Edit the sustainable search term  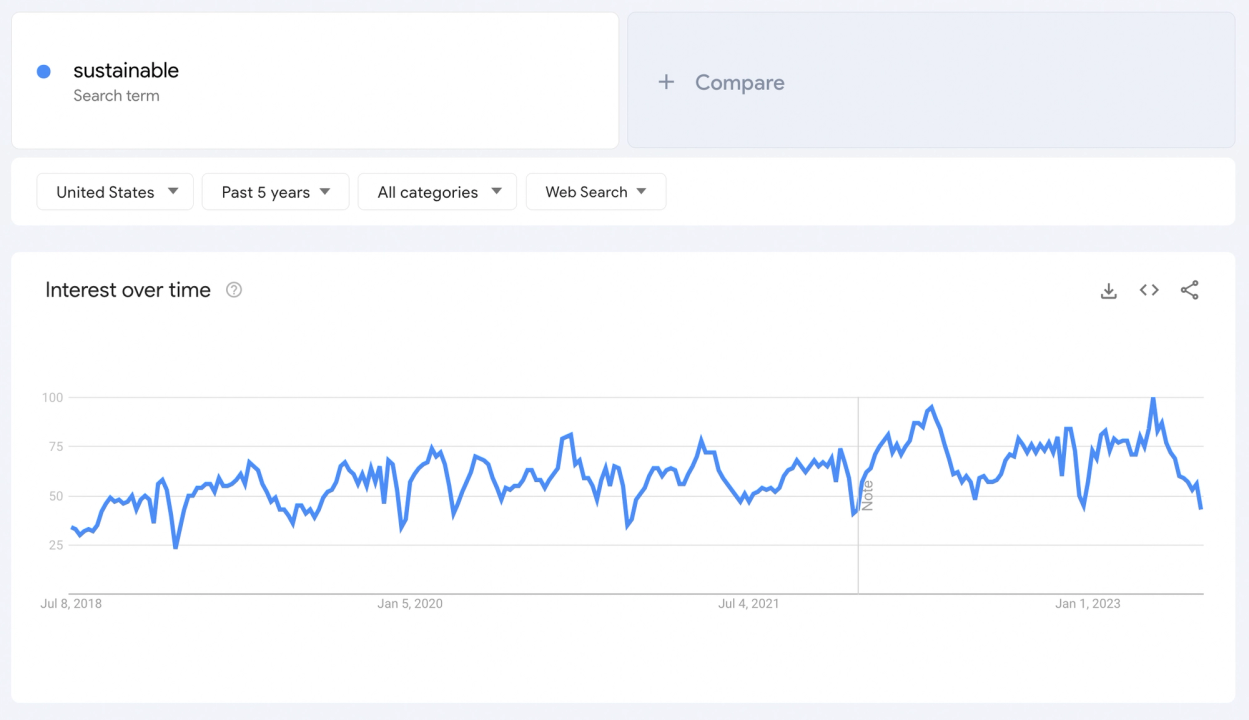coord(126,71)
